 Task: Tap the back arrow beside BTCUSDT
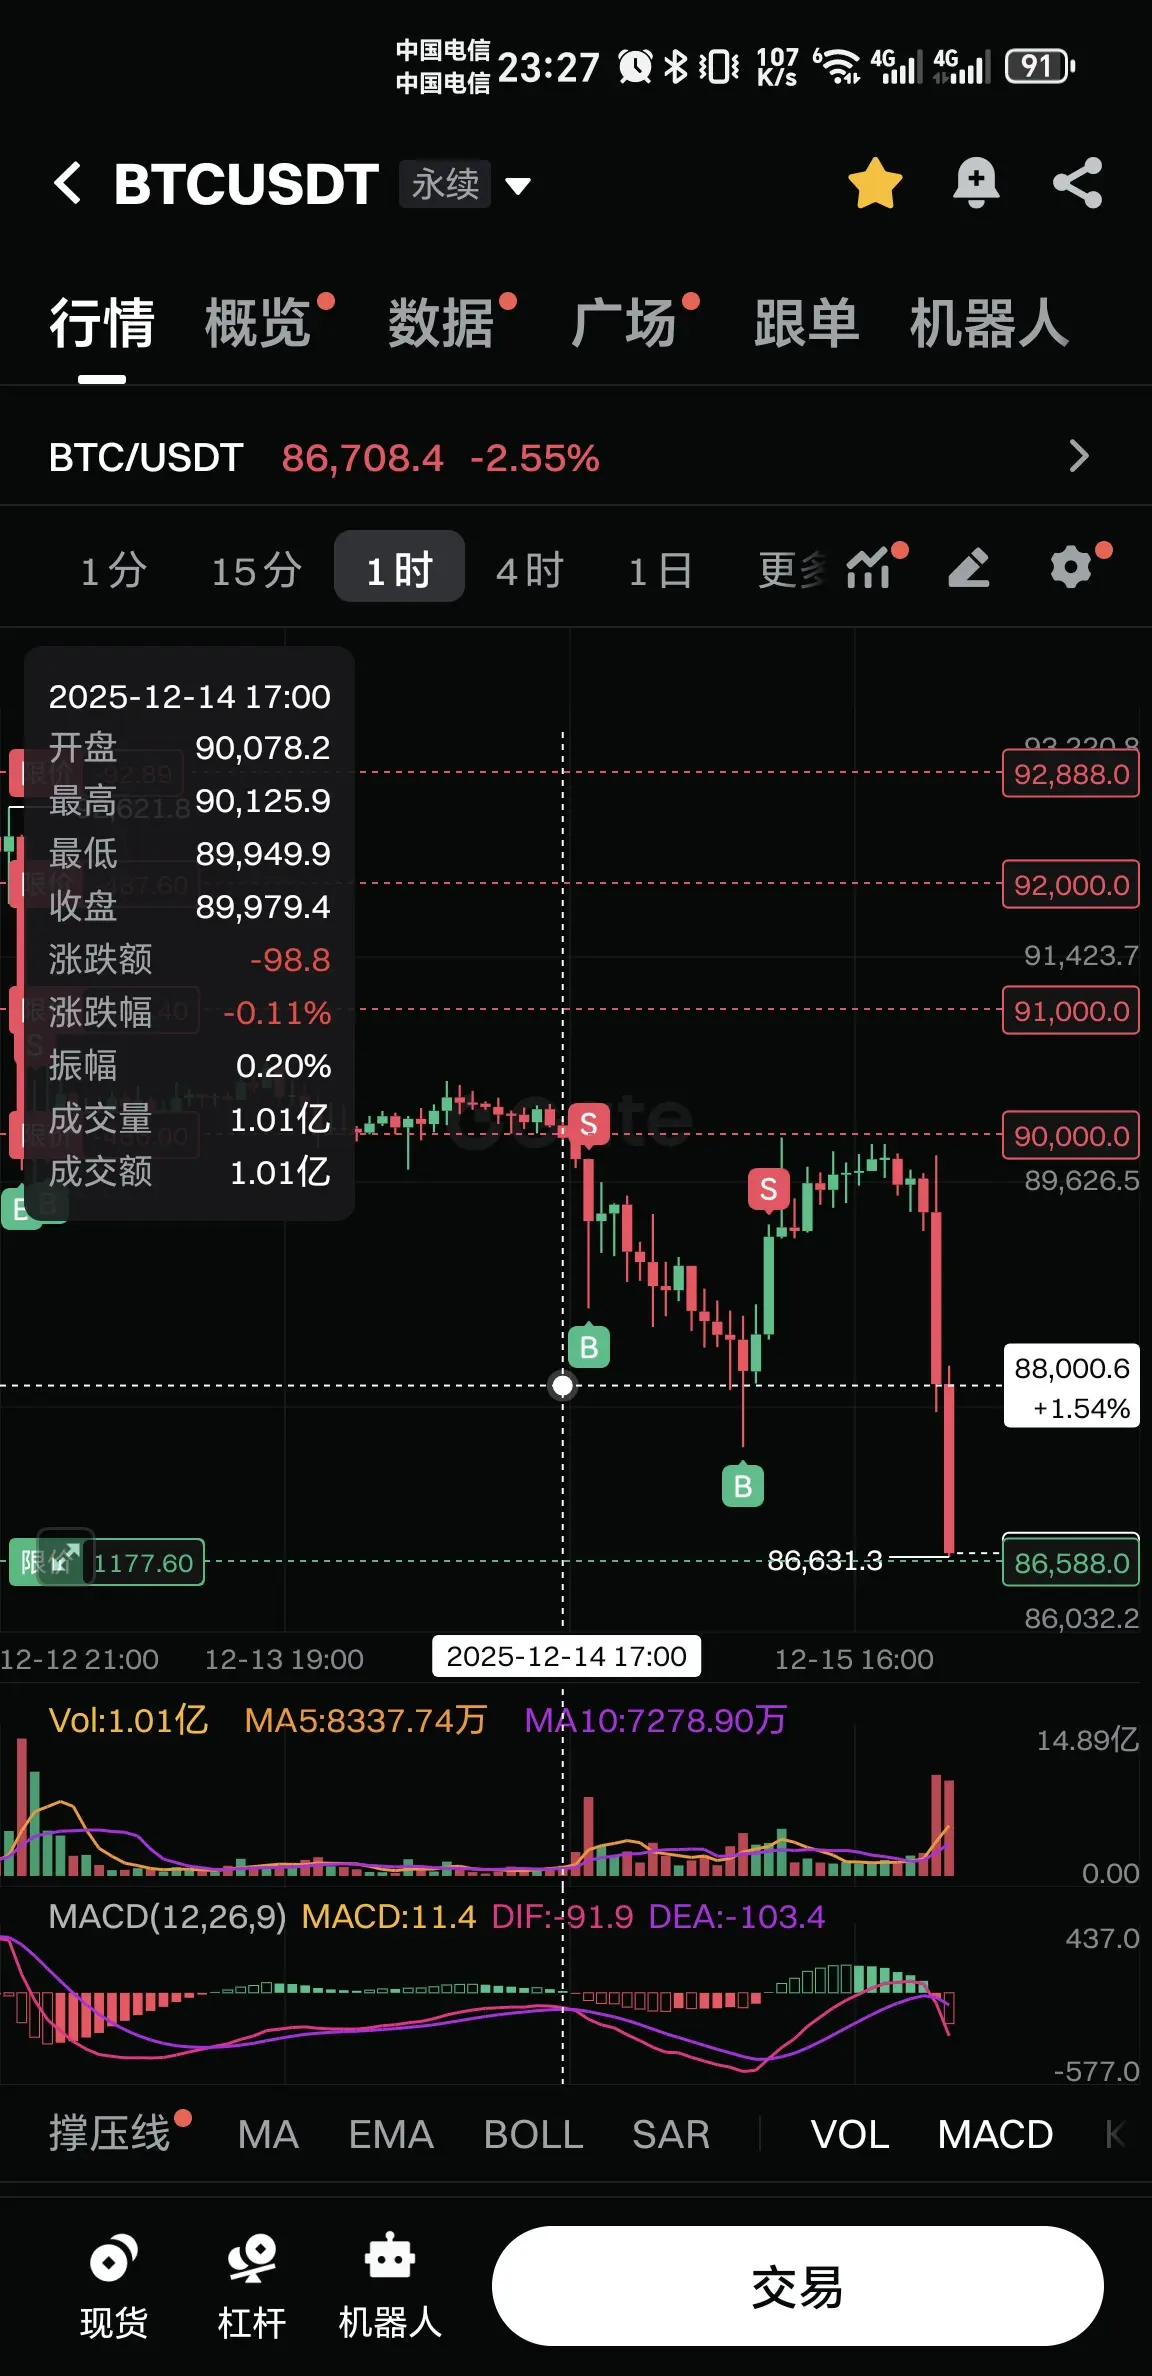68,183
